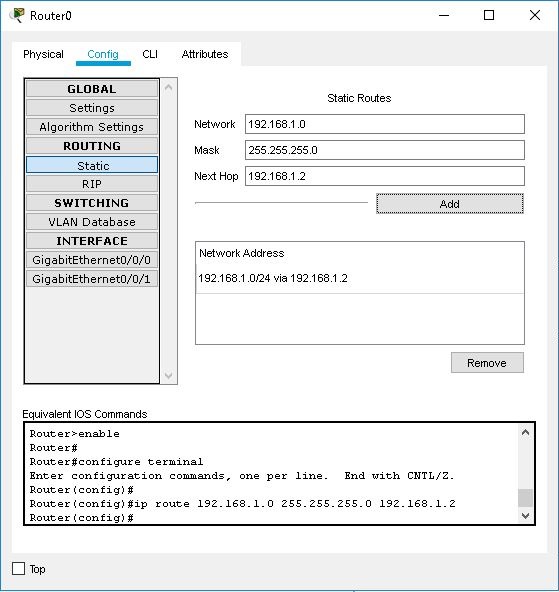Remove the selected static route
Viewport: 559px width, 592px height.
[x=487, y=363]
